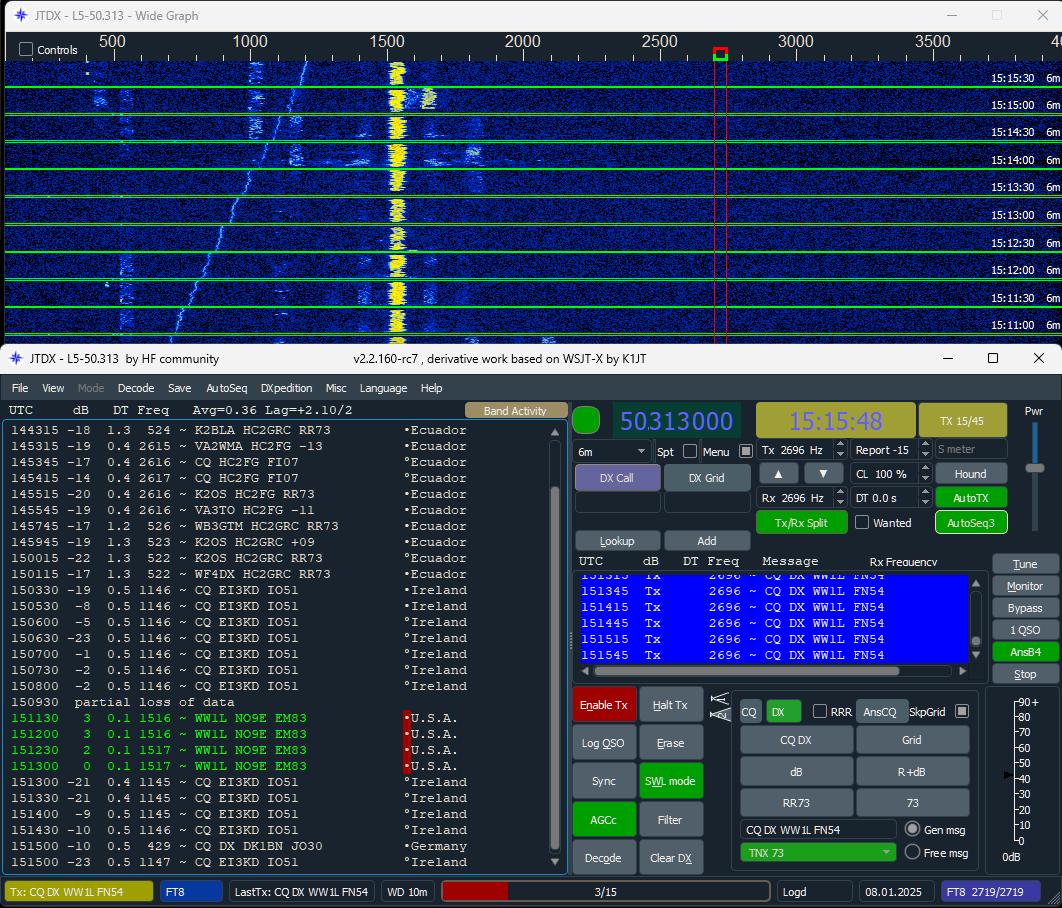
Task: Toggle the SkpGrid checkbox
Action: coord(961,711)
